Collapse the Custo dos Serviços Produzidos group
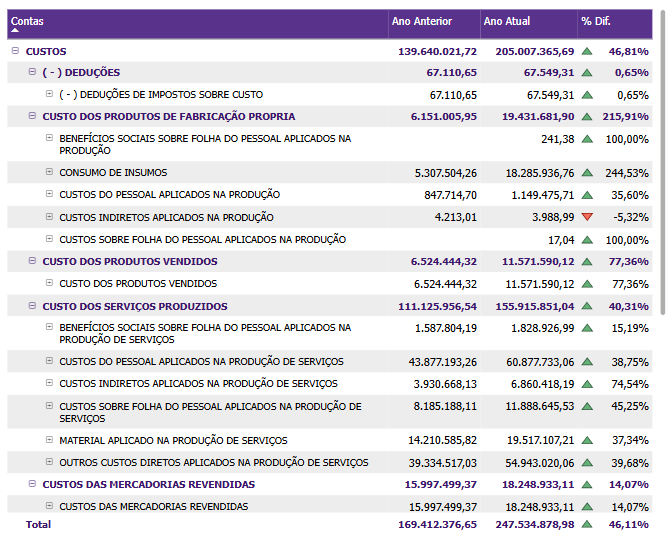Viewport: 671px width, 537px height. tap(32, 306)
